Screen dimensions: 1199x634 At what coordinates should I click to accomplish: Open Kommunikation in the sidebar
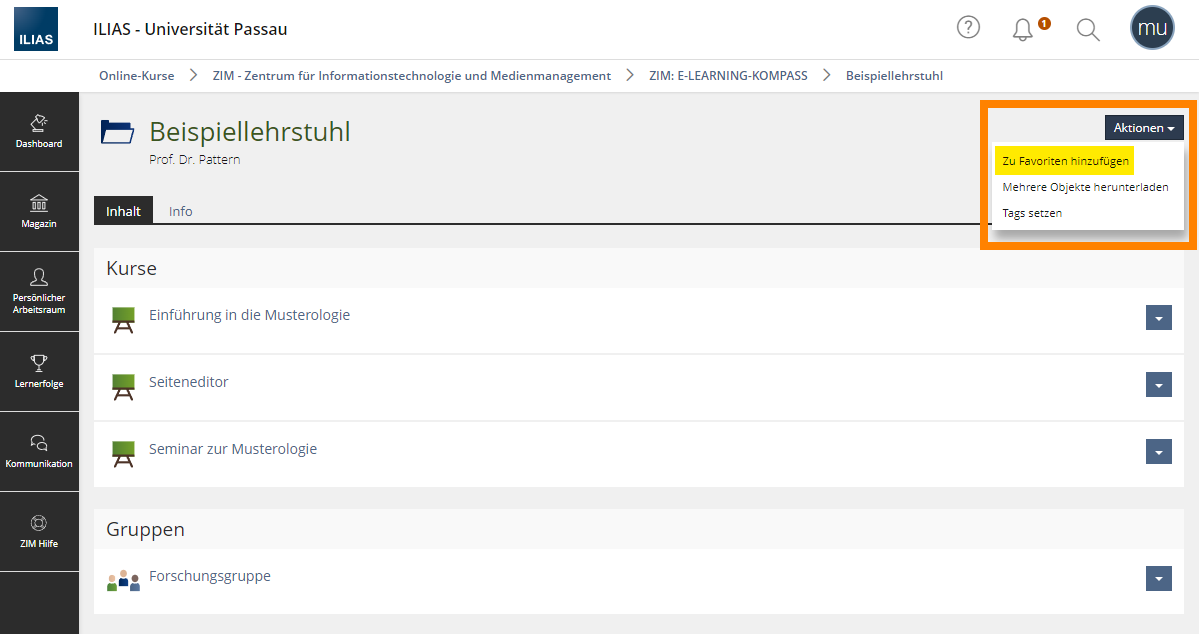tap(39, 451)
